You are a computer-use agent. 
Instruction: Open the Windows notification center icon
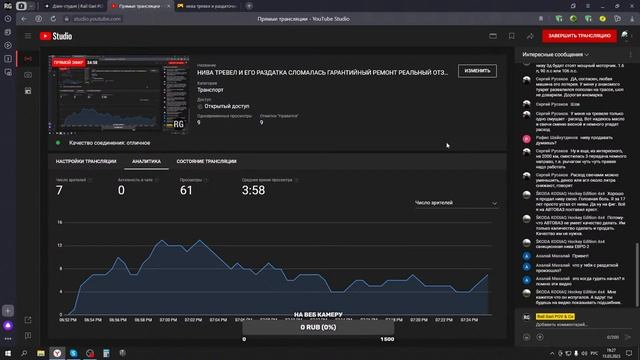[x=629, y=353]
